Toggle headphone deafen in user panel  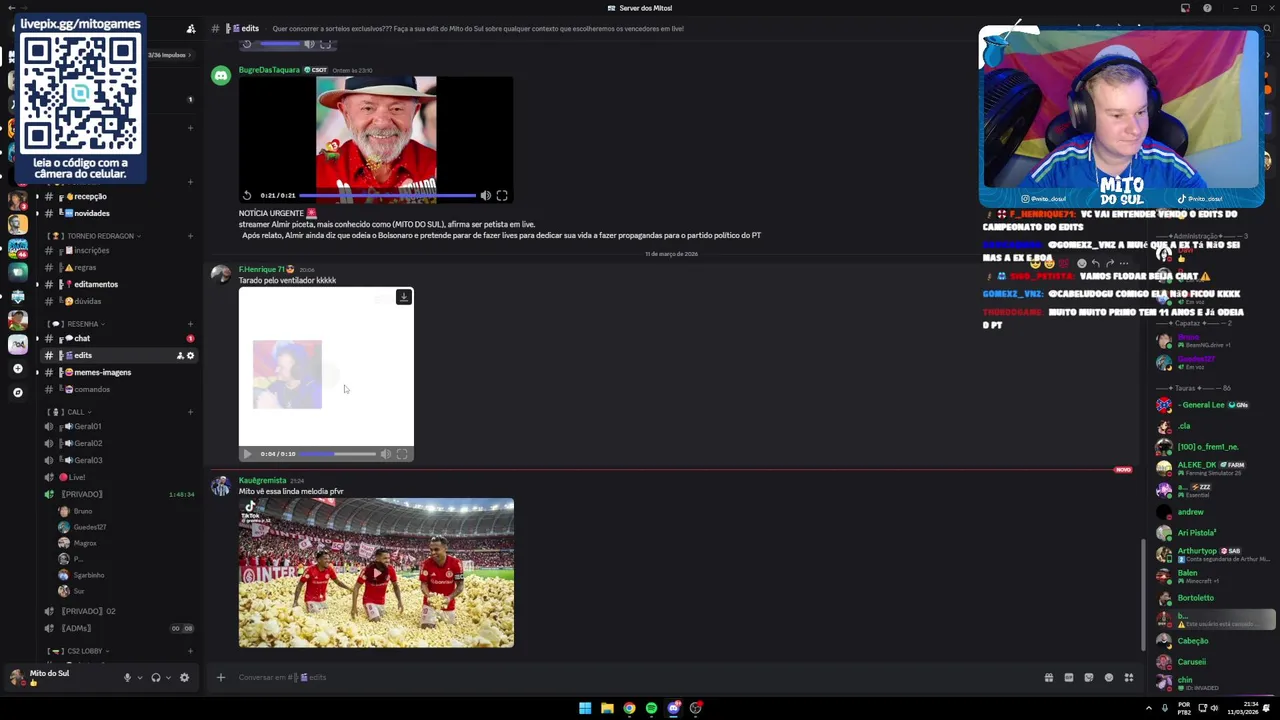(x=155, y=678)
